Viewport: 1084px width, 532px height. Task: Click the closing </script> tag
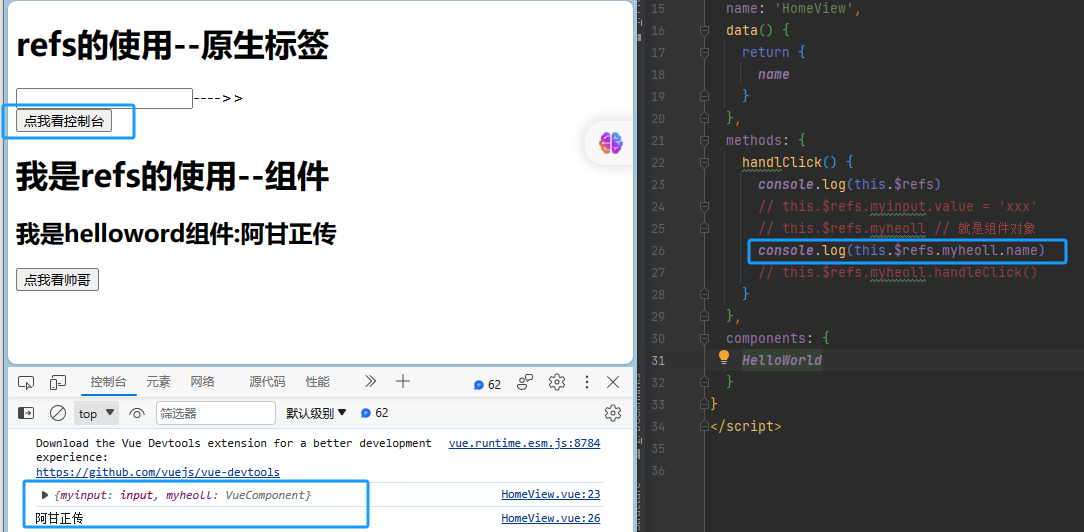746,426
